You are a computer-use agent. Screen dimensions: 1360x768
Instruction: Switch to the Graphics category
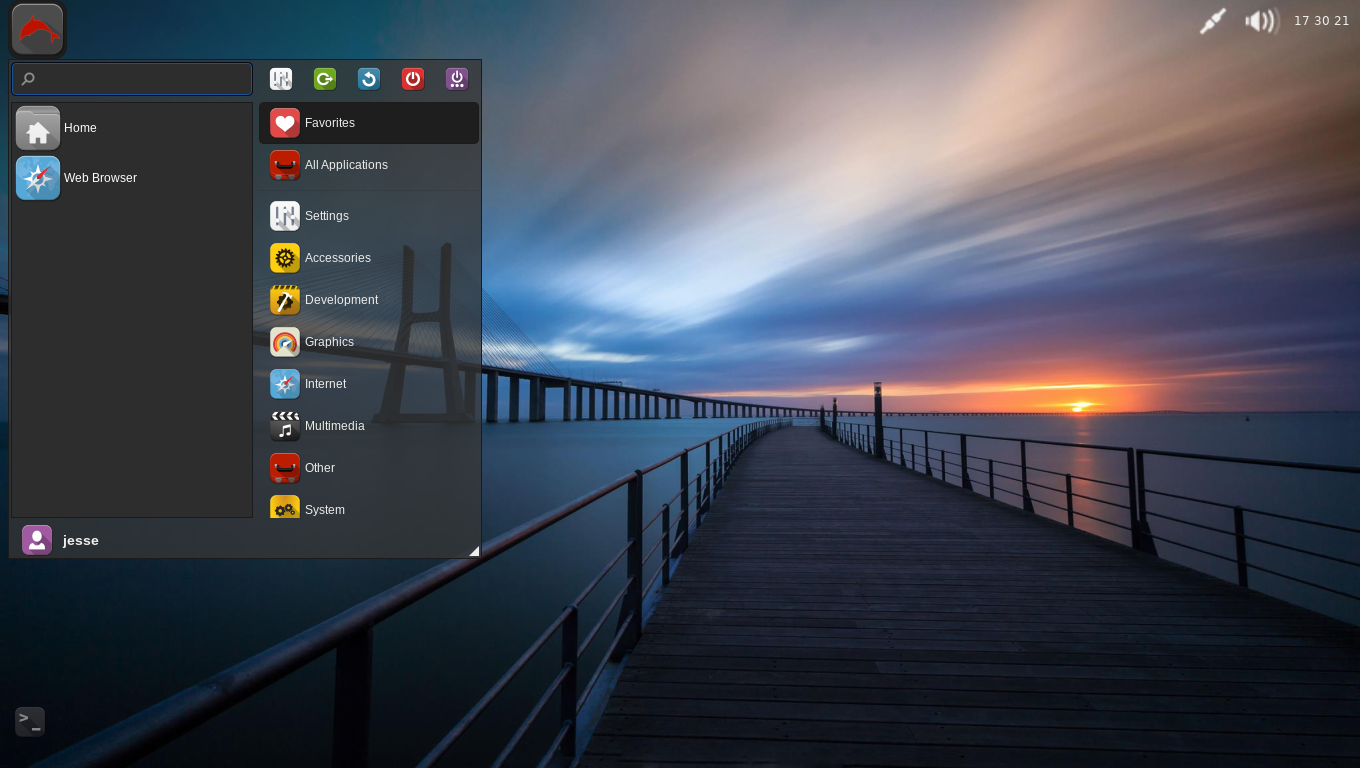(369, 342)
